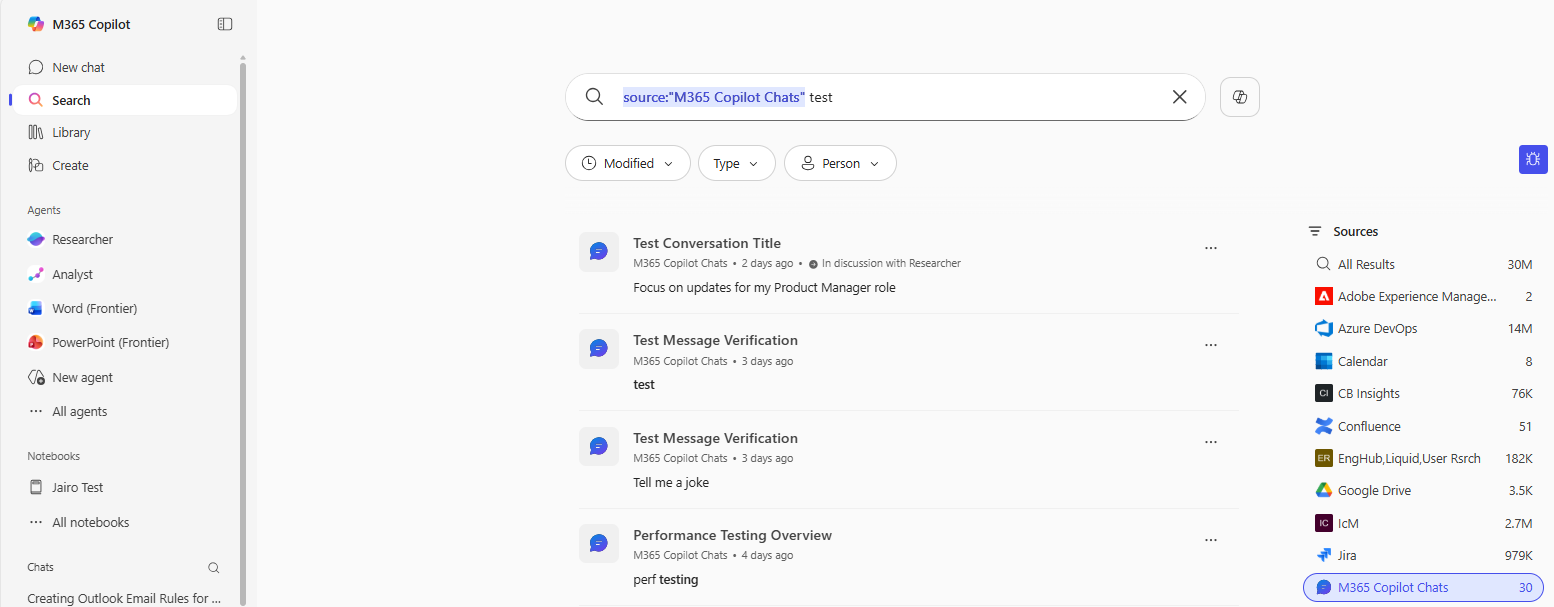Filter by Calendar source
Image resolution: width=1554 pixels, height=607 pixels.
(x=1423, y=361)
